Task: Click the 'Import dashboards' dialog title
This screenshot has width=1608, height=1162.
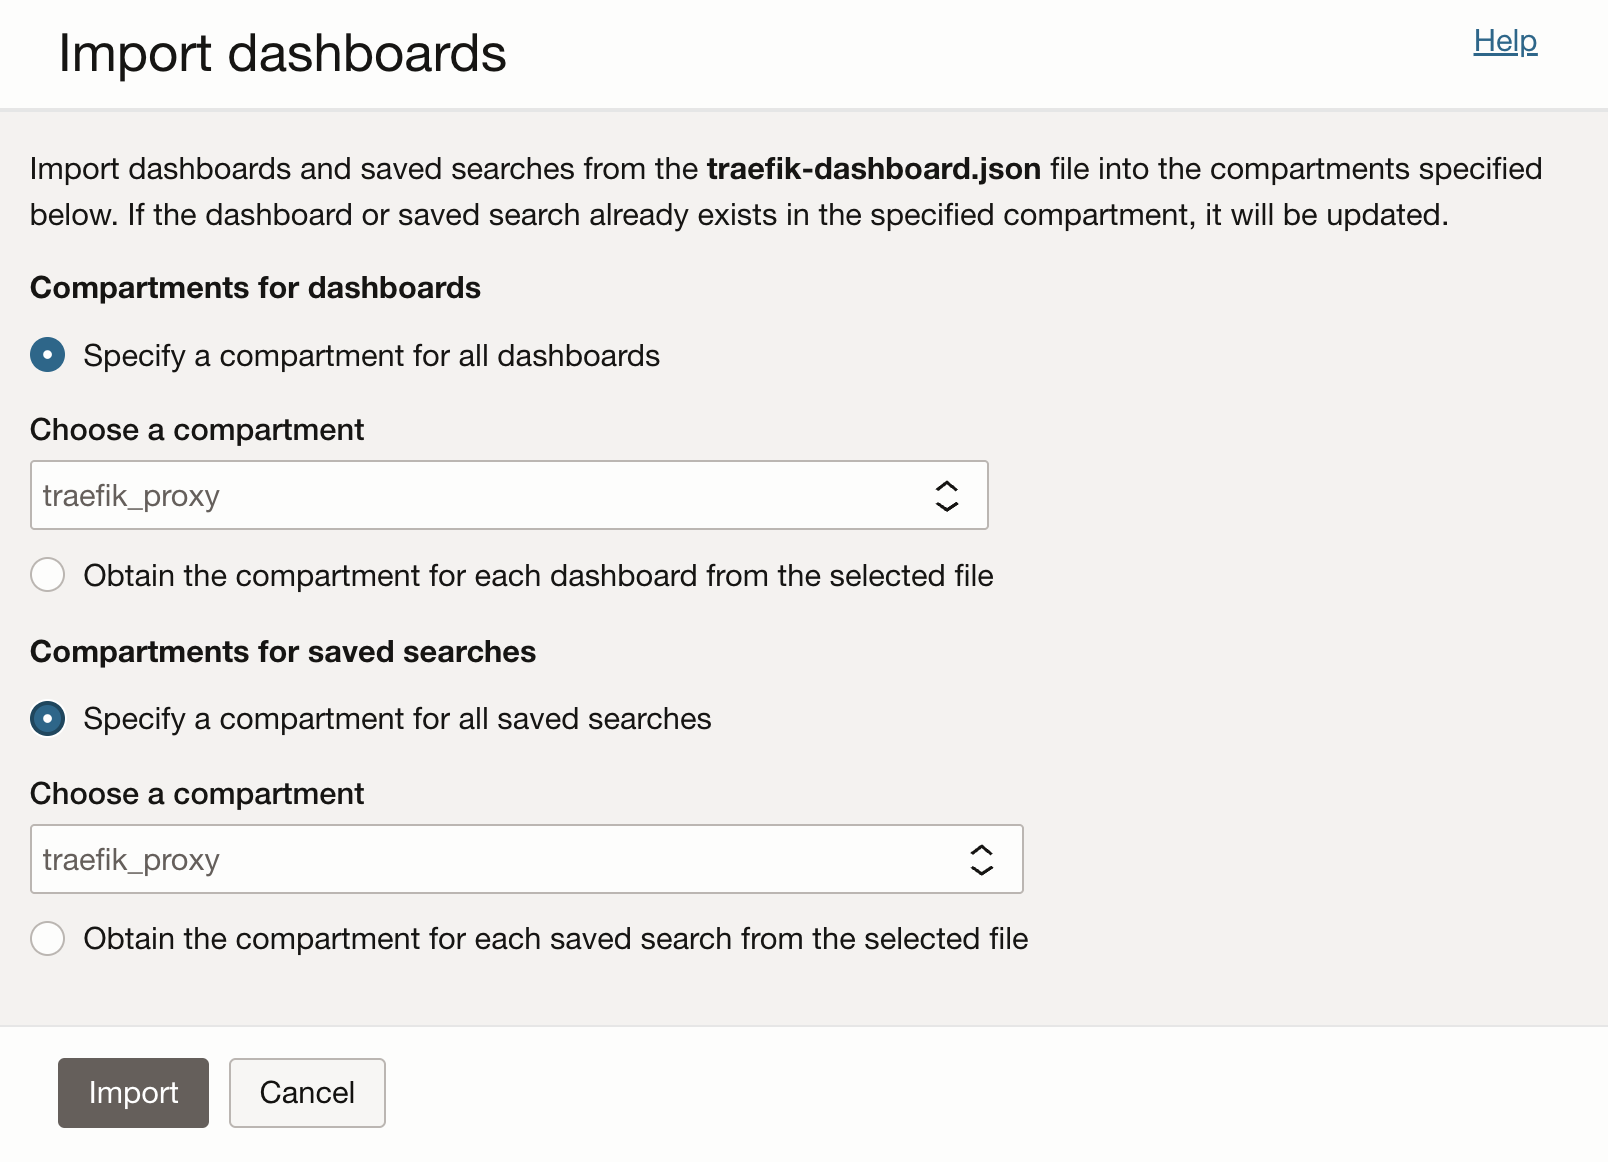Action: [x=282, y=53]
